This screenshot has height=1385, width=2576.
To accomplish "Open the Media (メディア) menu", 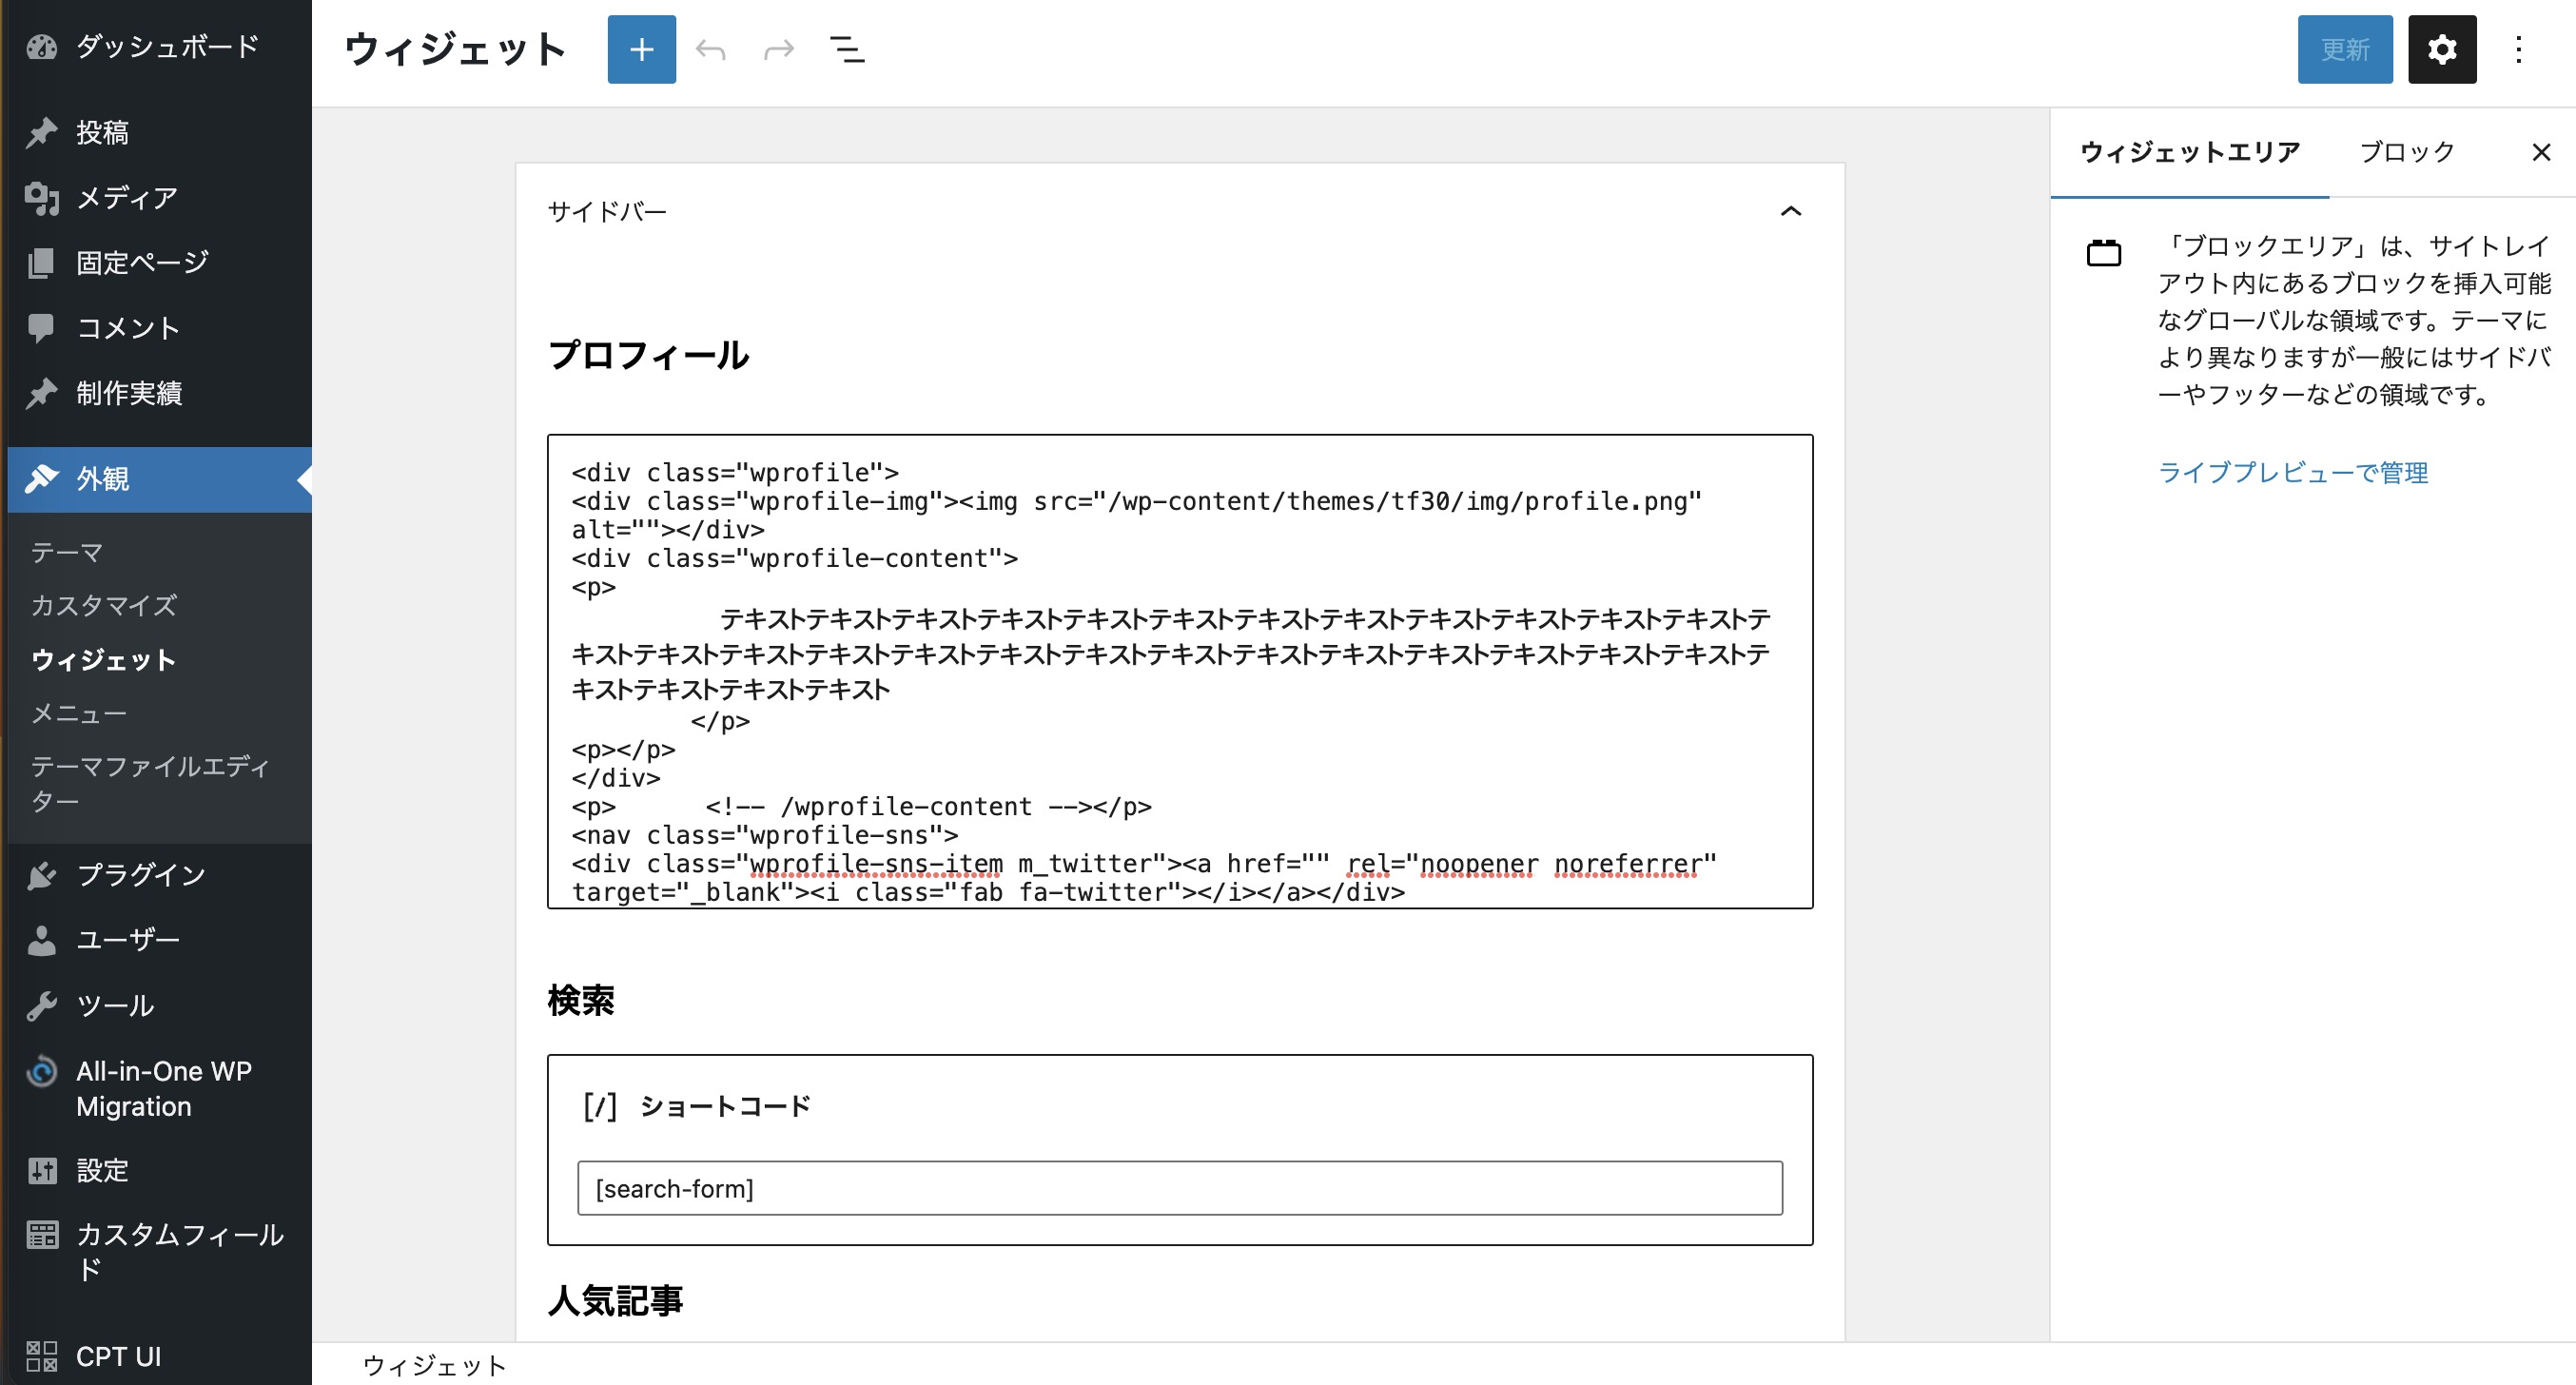I will click(127, 197).
